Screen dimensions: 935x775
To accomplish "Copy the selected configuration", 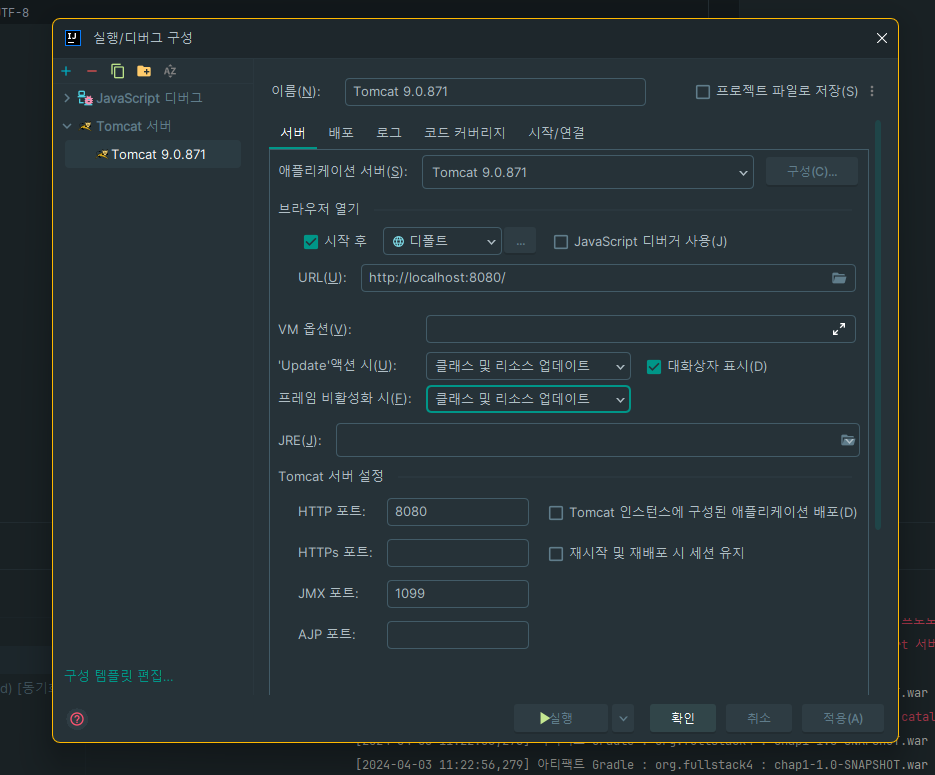I will click(x=117, y=72).
